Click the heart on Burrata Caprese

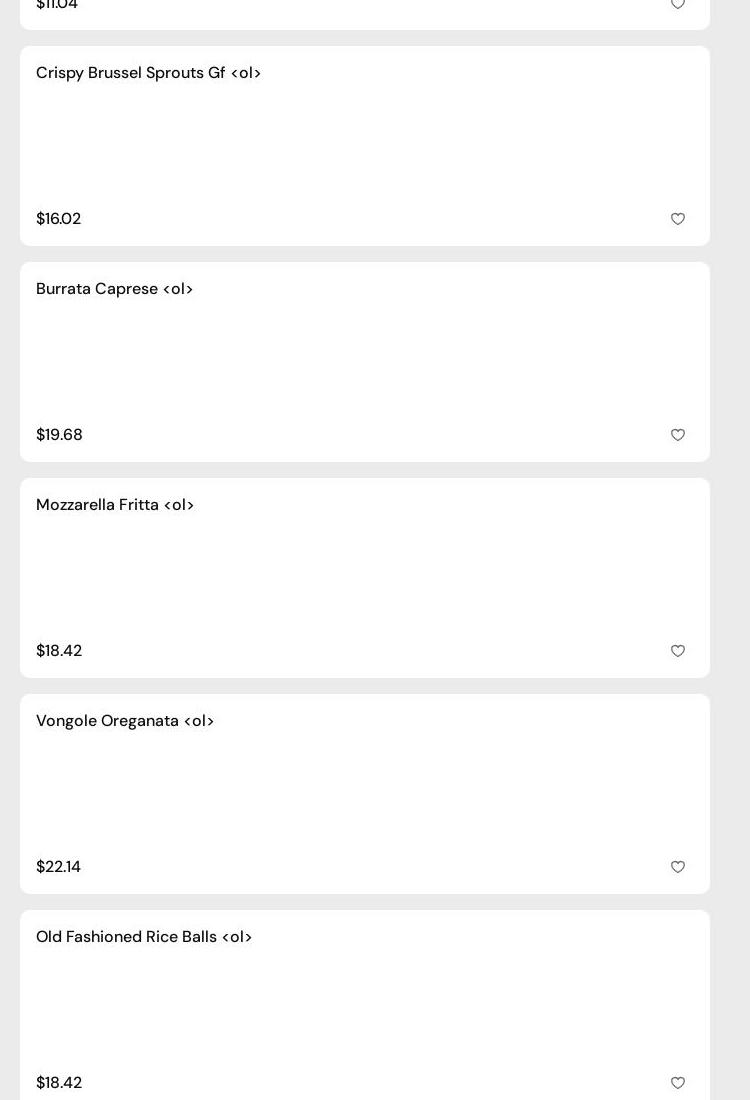pos(678,435)
